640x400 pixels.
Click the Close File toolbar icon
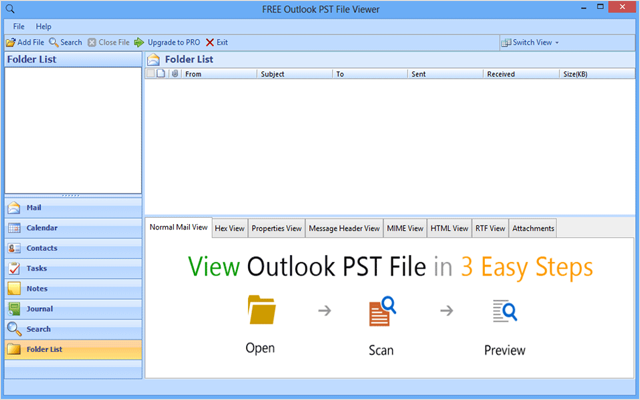point(92,42)
